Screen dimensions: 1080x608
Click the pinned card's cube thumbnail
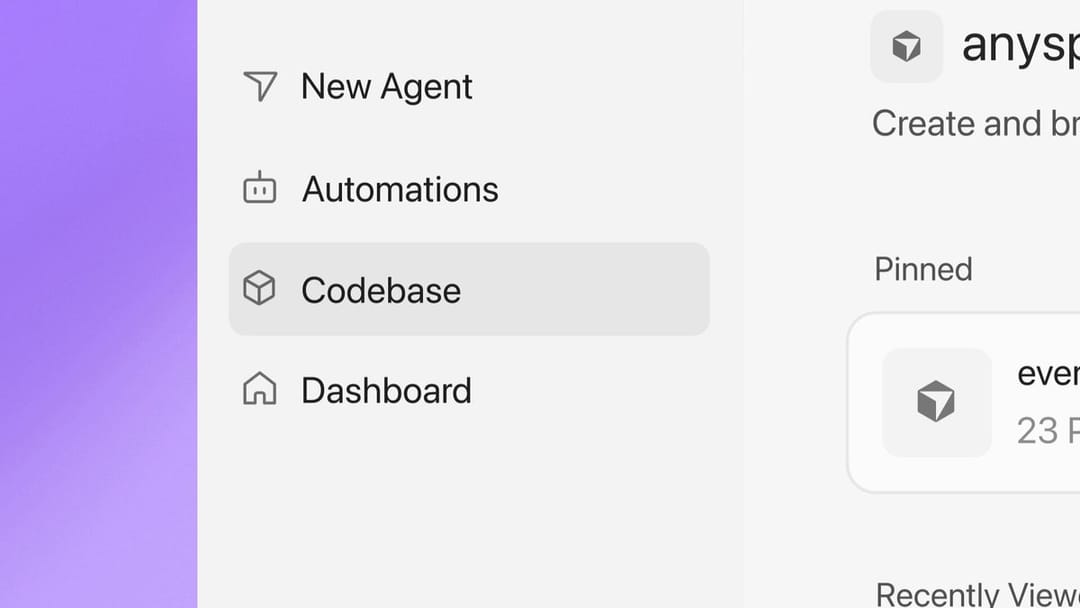tap(937, 402)
